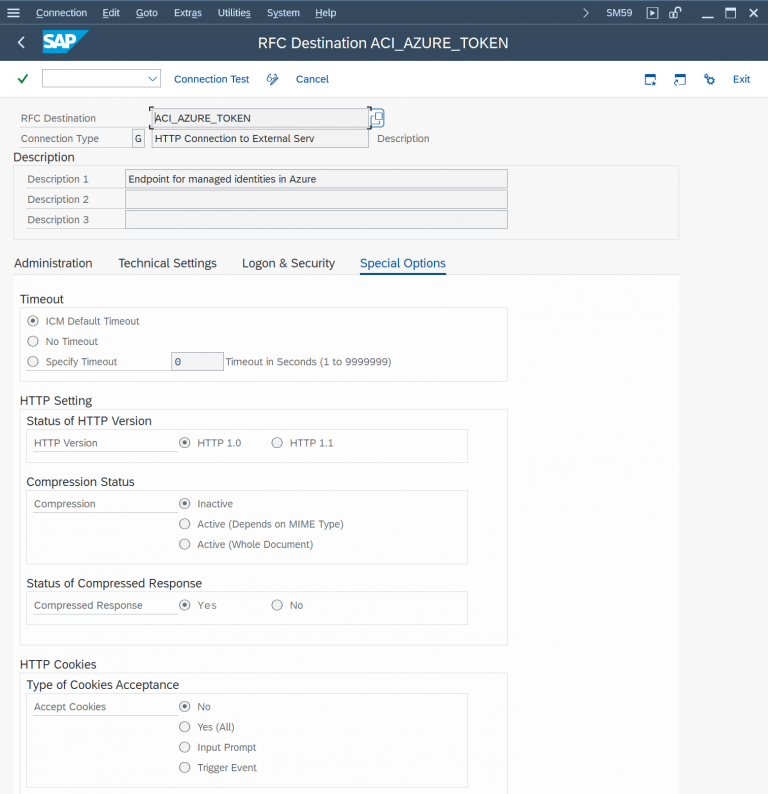The height and width of the screenshot is (794, 768).
Task: Switch to the Technical Settings tab
Action: point(168,263)
